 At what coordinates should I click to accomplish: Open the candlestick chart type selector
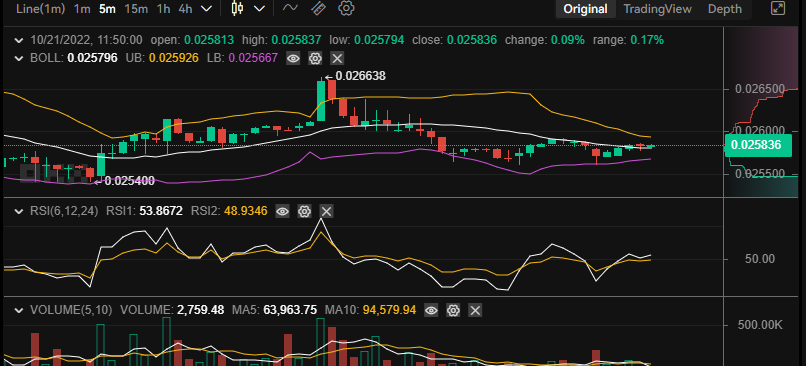(x=237, y=8)
